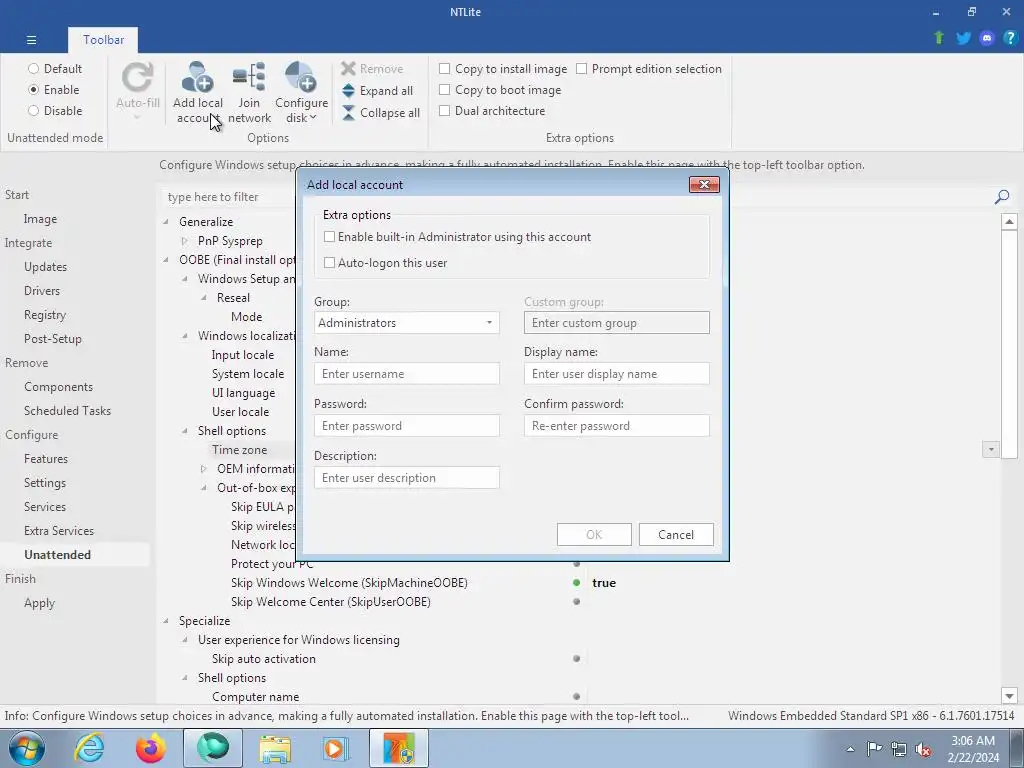Enable built-in Administrator using this account
Image resolution: width=1024 pixels, height=768 pixels.
[x=329, y=237]
